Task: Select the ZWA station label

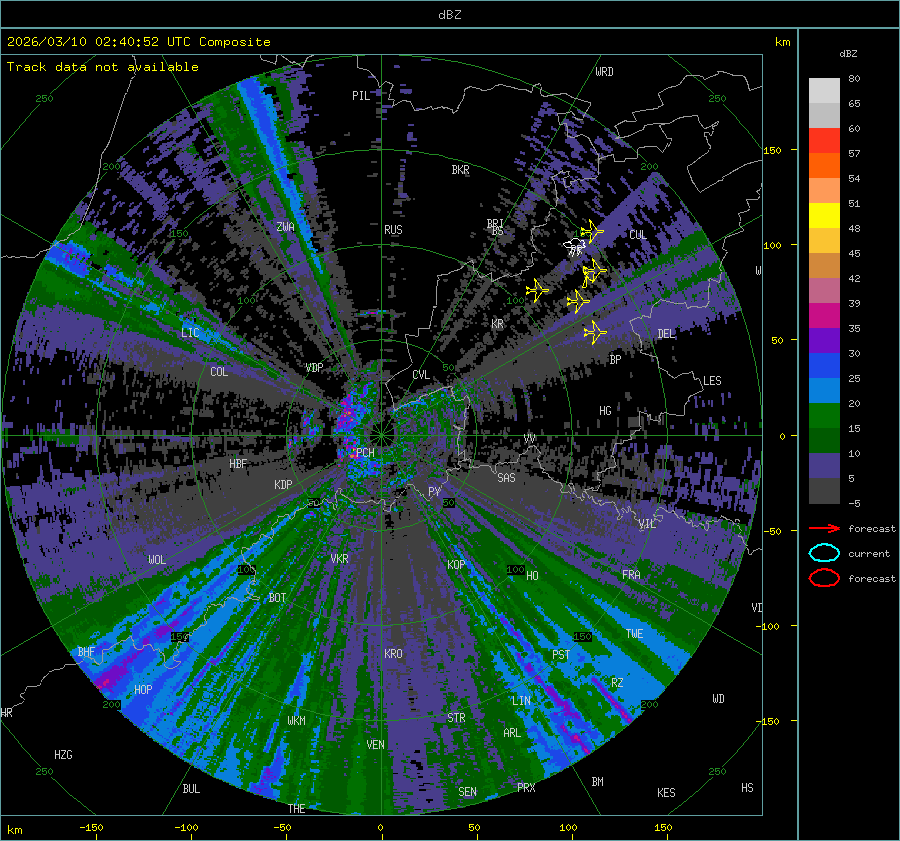Action: pyautogui.click(x=285, y=227)
